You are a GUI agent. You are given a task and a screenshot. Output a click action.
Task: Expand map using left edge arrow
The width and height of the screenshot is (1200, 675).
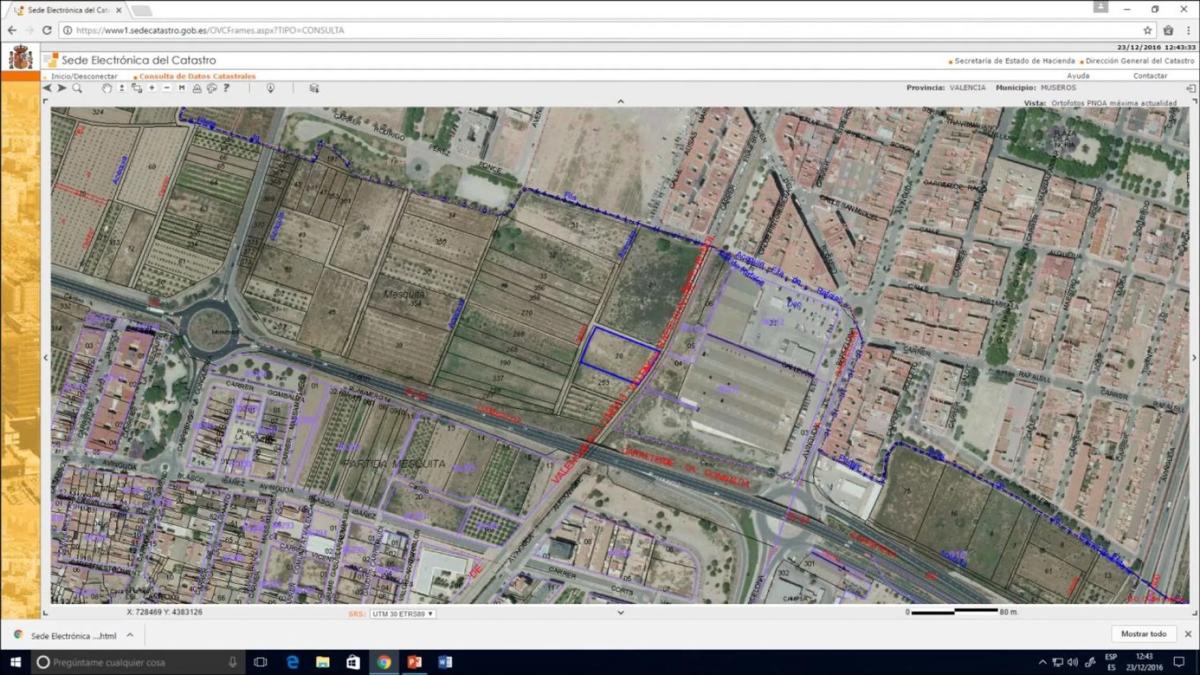pyautogui.click(x=45, y=357)
